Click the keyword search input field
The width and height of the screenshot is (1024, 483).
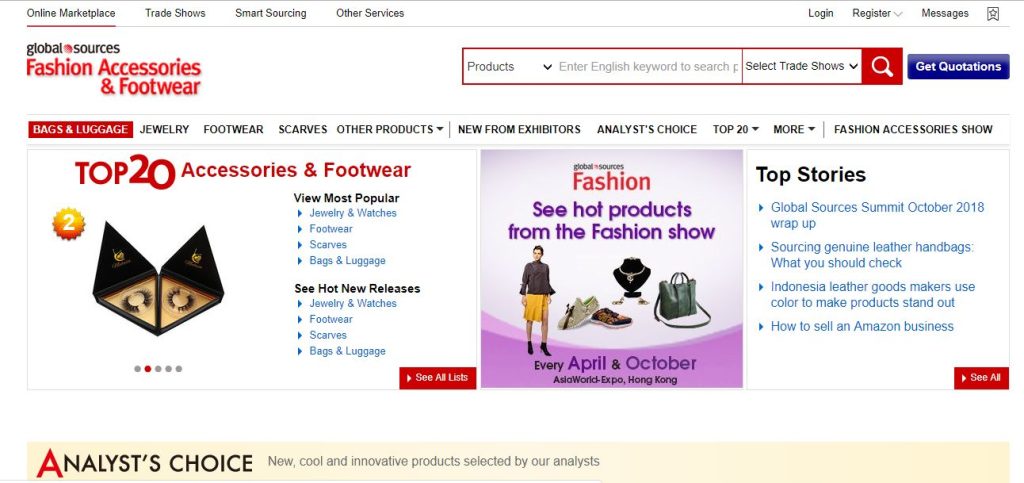pos(648,67)
